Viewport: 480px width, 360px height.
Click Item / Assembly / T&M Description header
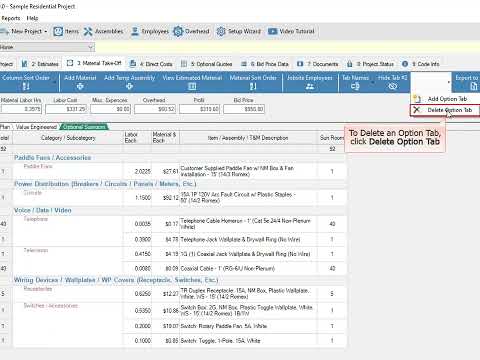(248, 138)
